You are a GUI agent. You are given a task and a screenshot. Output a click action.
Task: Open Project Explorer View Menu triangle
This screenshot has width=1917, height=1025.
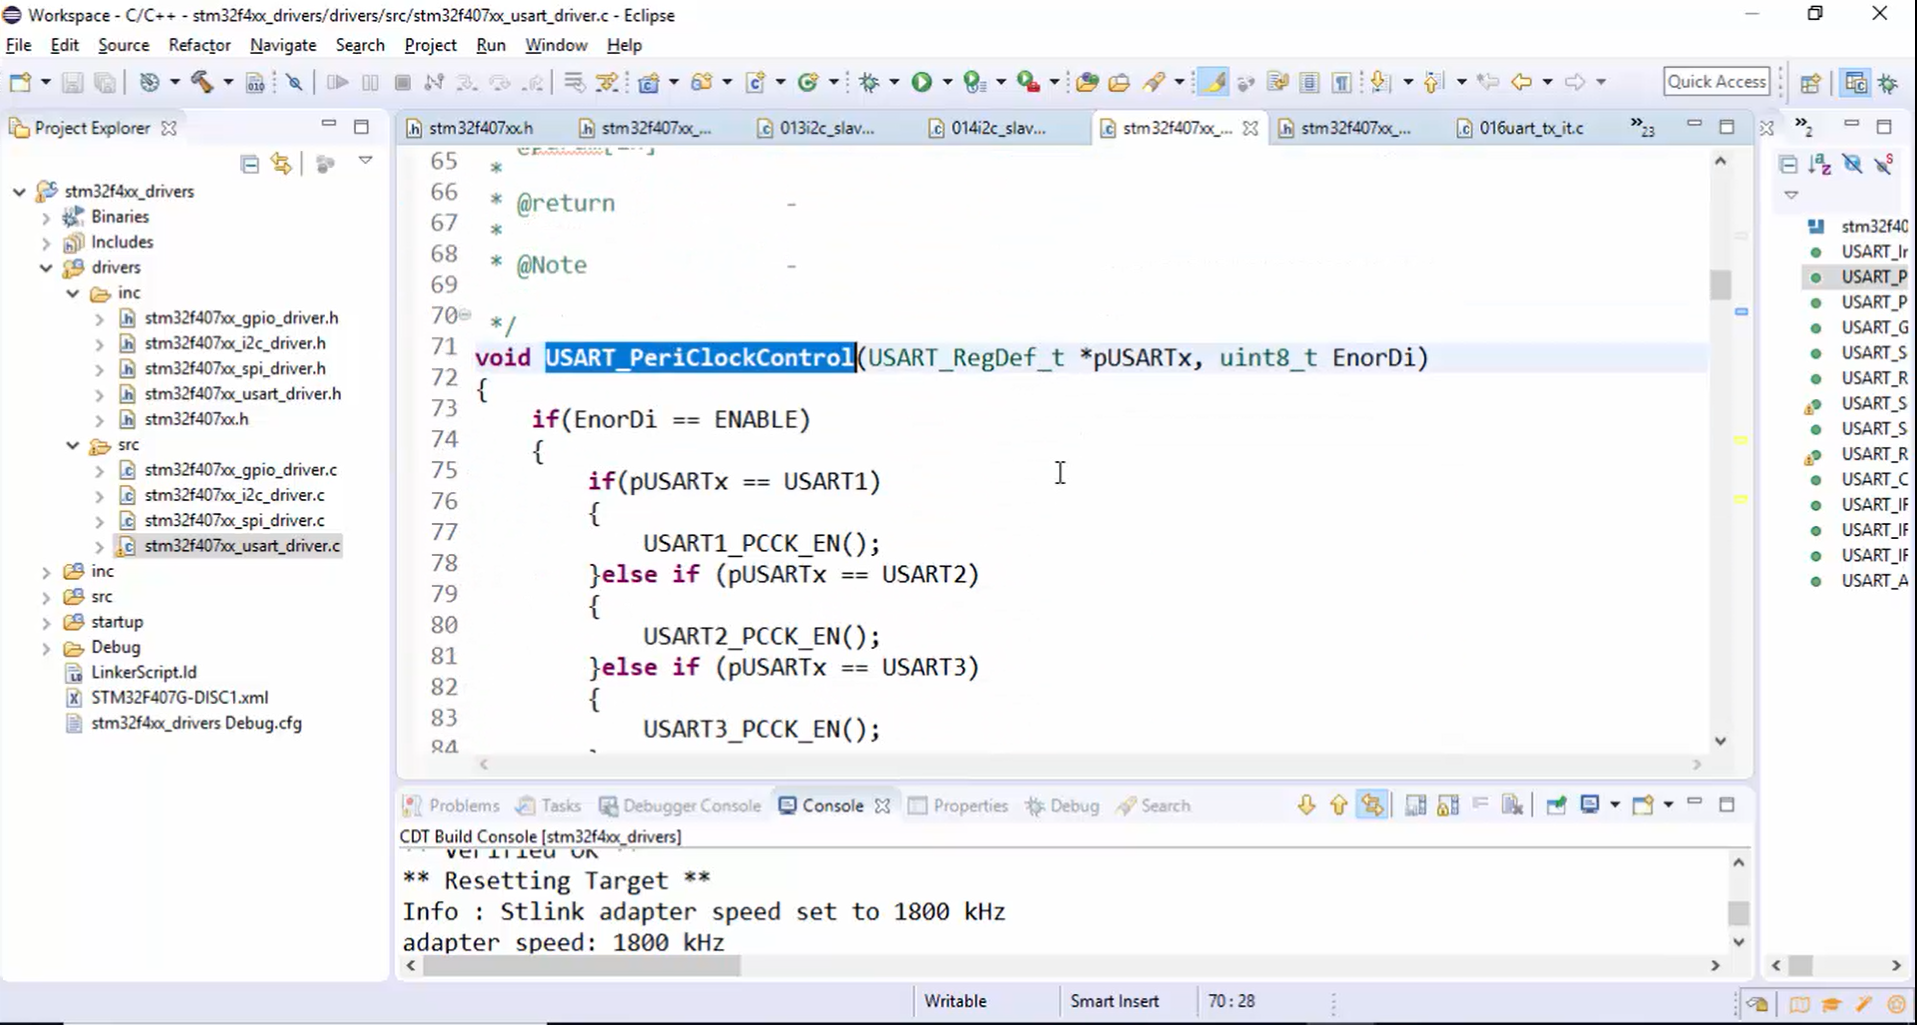coord(366,161)
